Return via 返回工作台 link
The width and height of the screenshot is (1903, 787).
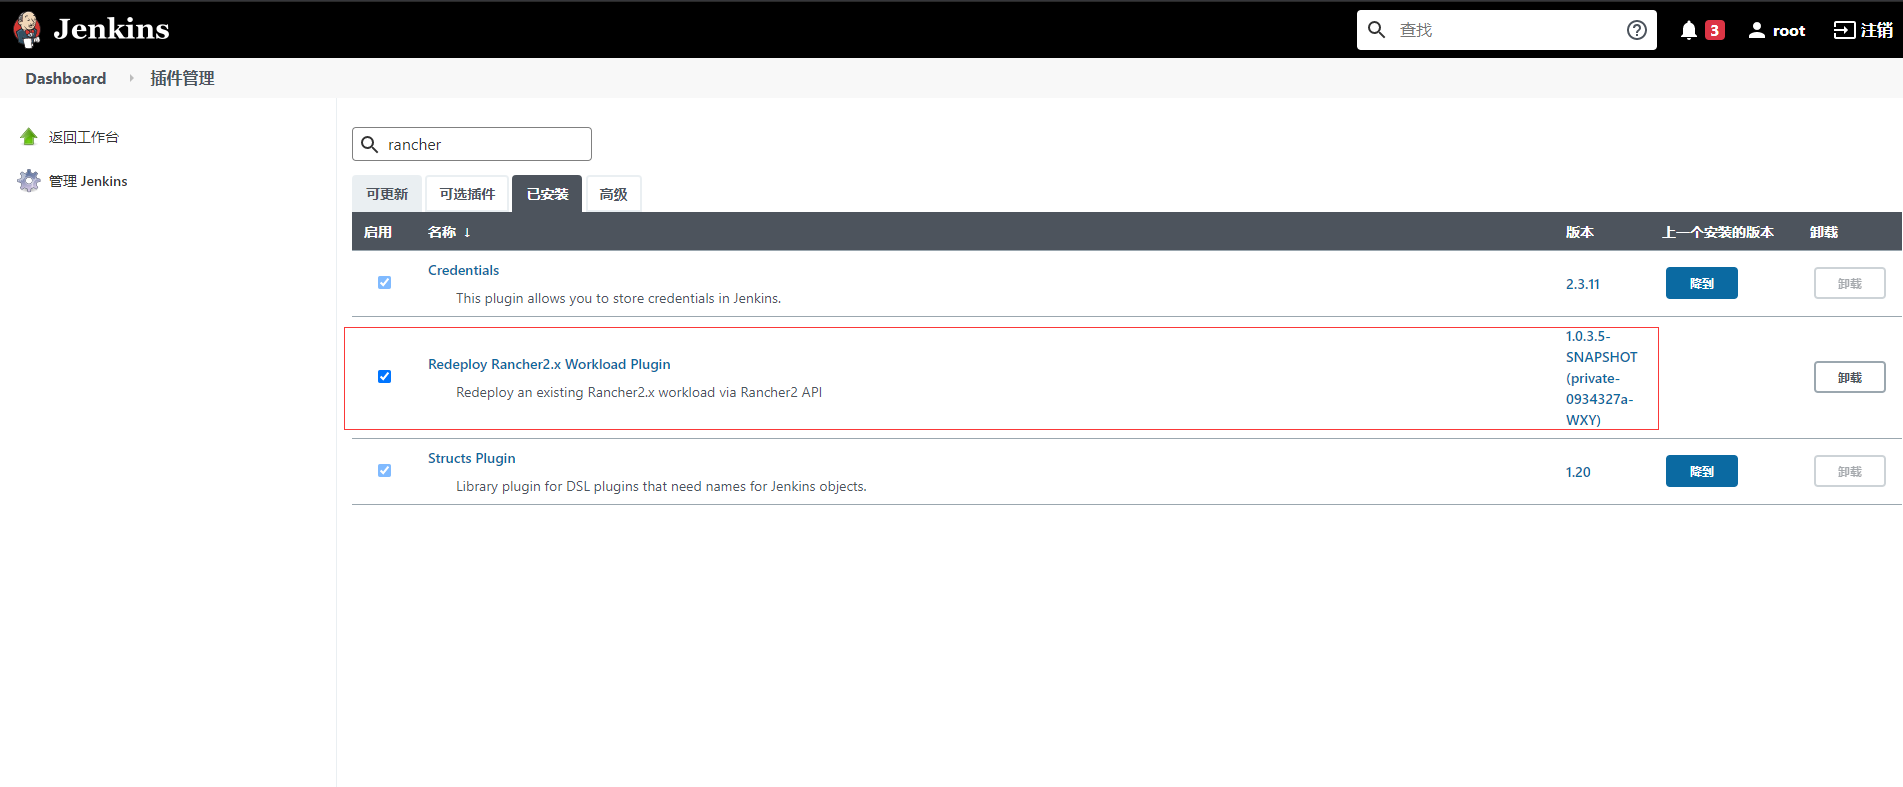click(x=84, y=137)
